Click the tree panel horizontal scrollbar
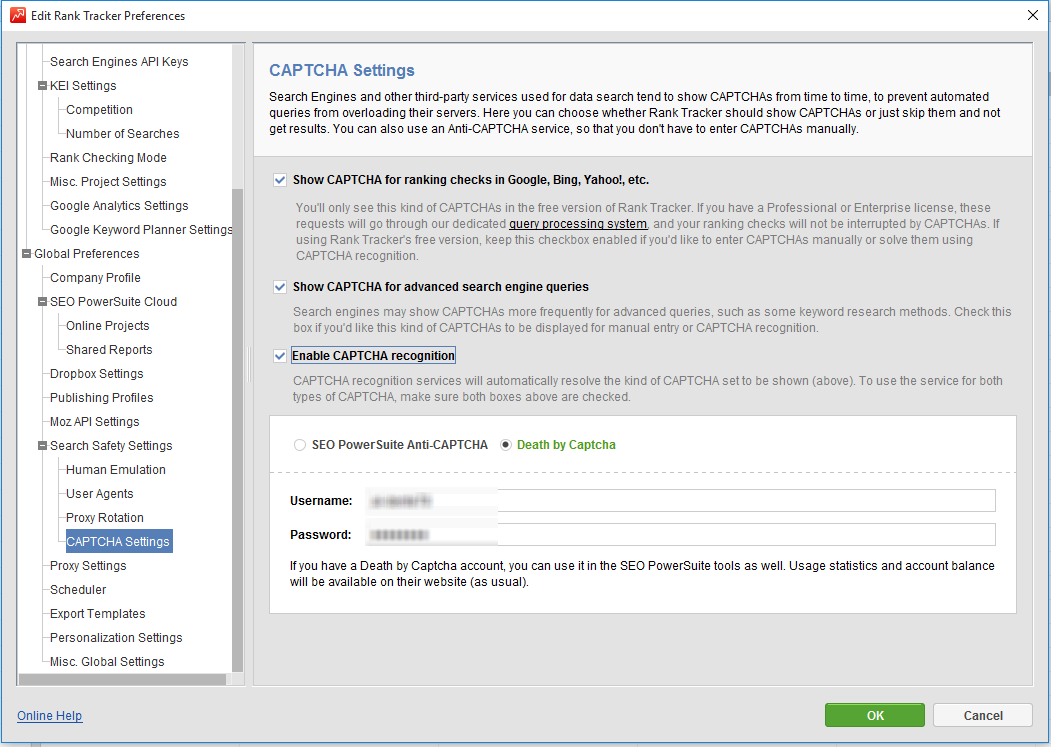The image size is (1051, 747). 122,680
